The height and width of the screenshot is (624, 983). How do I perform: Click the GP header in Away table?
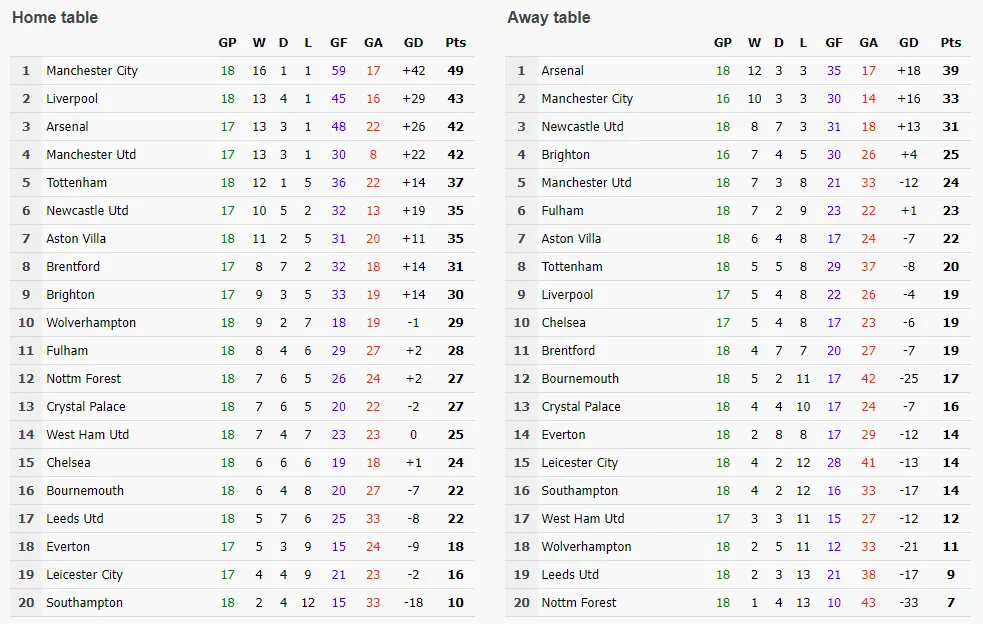[723, 43]
